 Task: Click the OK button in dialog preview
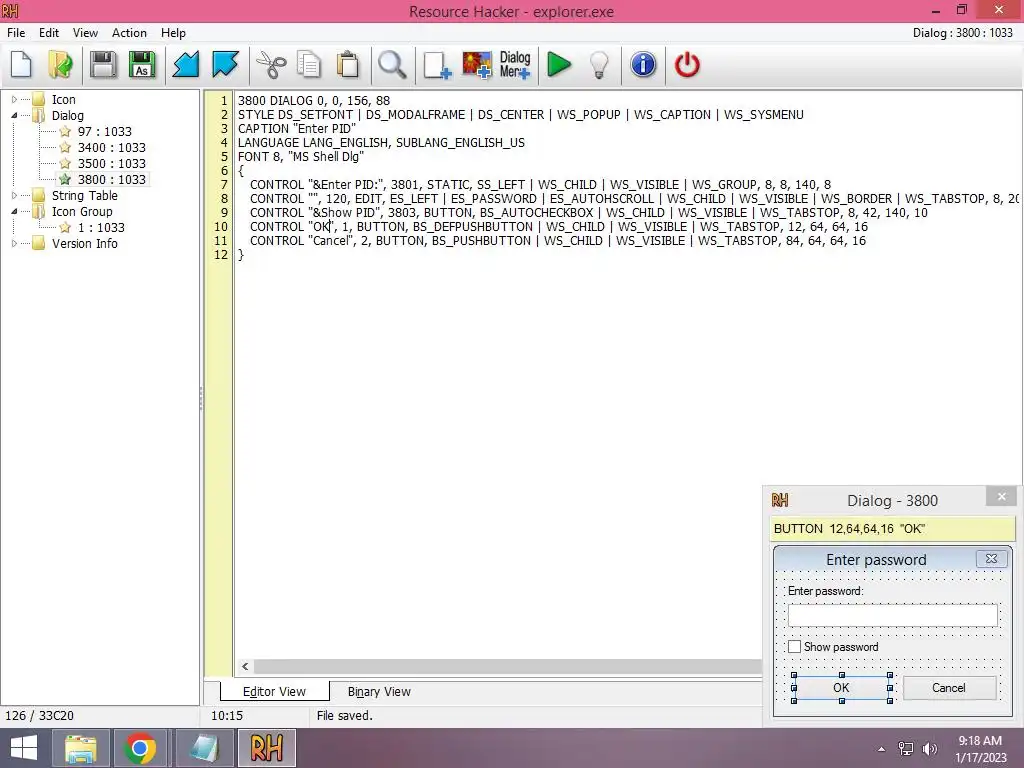click(841, 688)
